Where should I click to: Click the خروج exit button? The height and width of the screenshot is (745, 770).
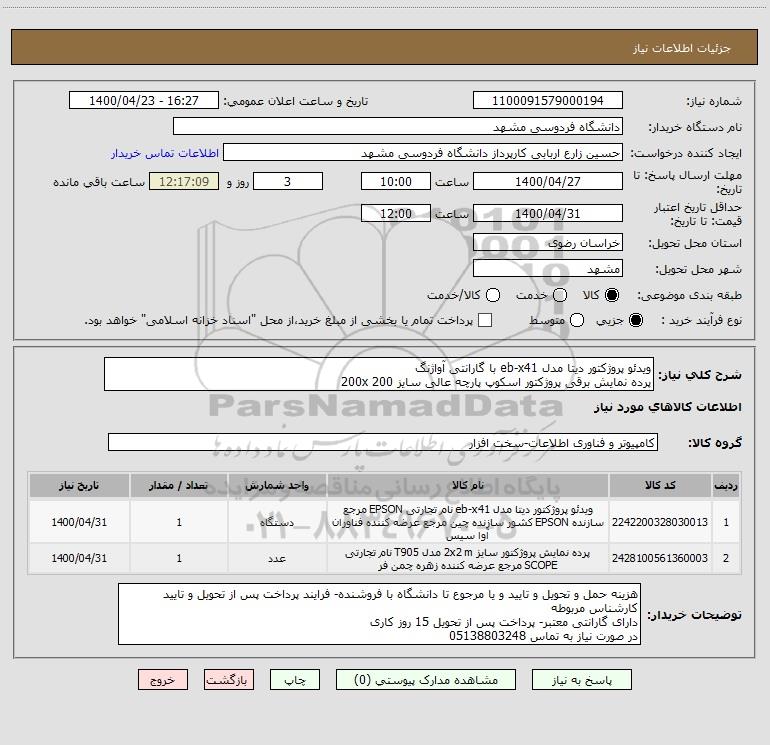163,680
